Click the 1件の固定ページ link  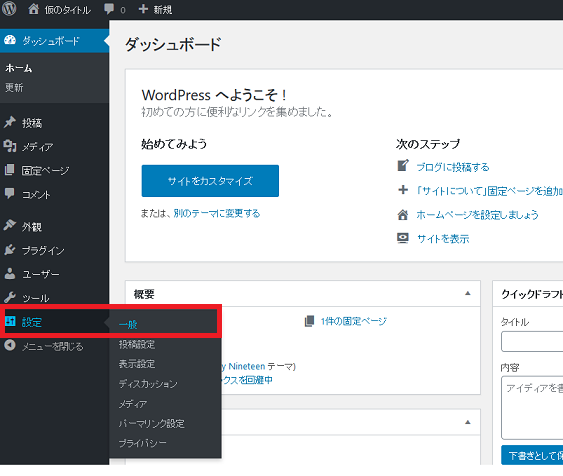click(x=354, y=321)
